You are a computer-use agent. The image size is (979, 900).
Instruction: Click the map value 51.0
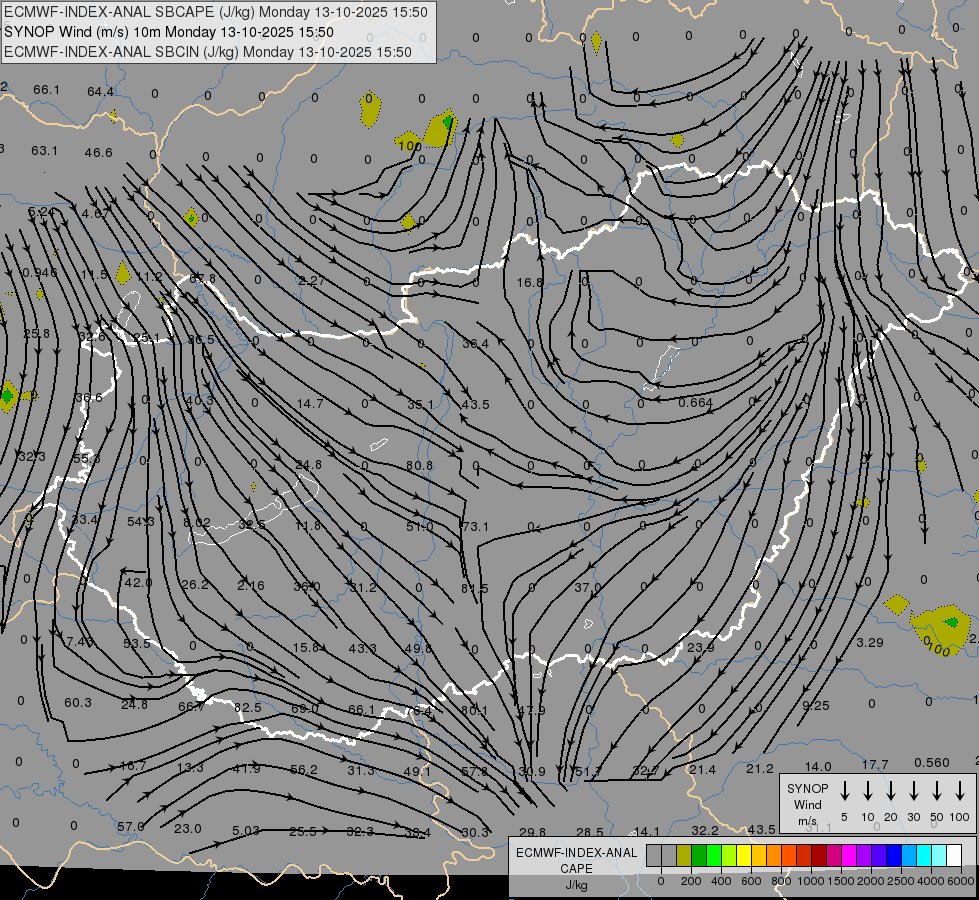click(x=420, y=527)
